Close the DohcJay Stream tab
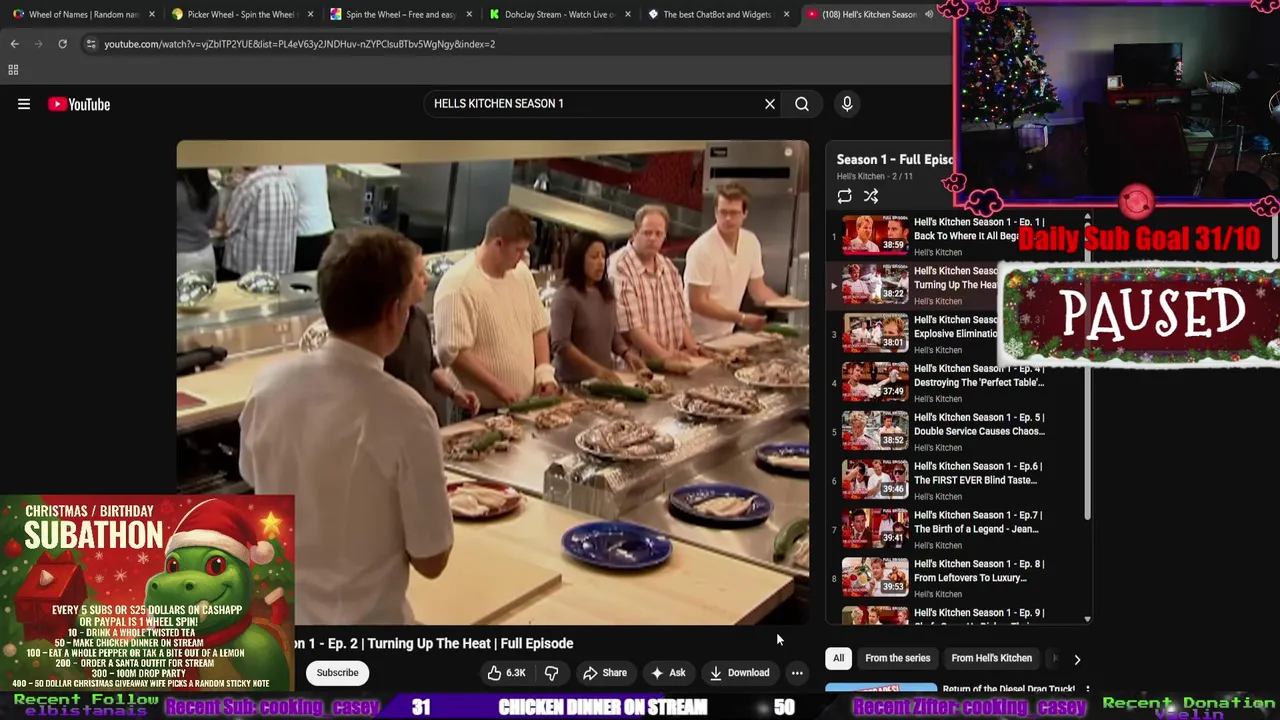The width and height of the screenshot is (1280, 720). (627, 14)
